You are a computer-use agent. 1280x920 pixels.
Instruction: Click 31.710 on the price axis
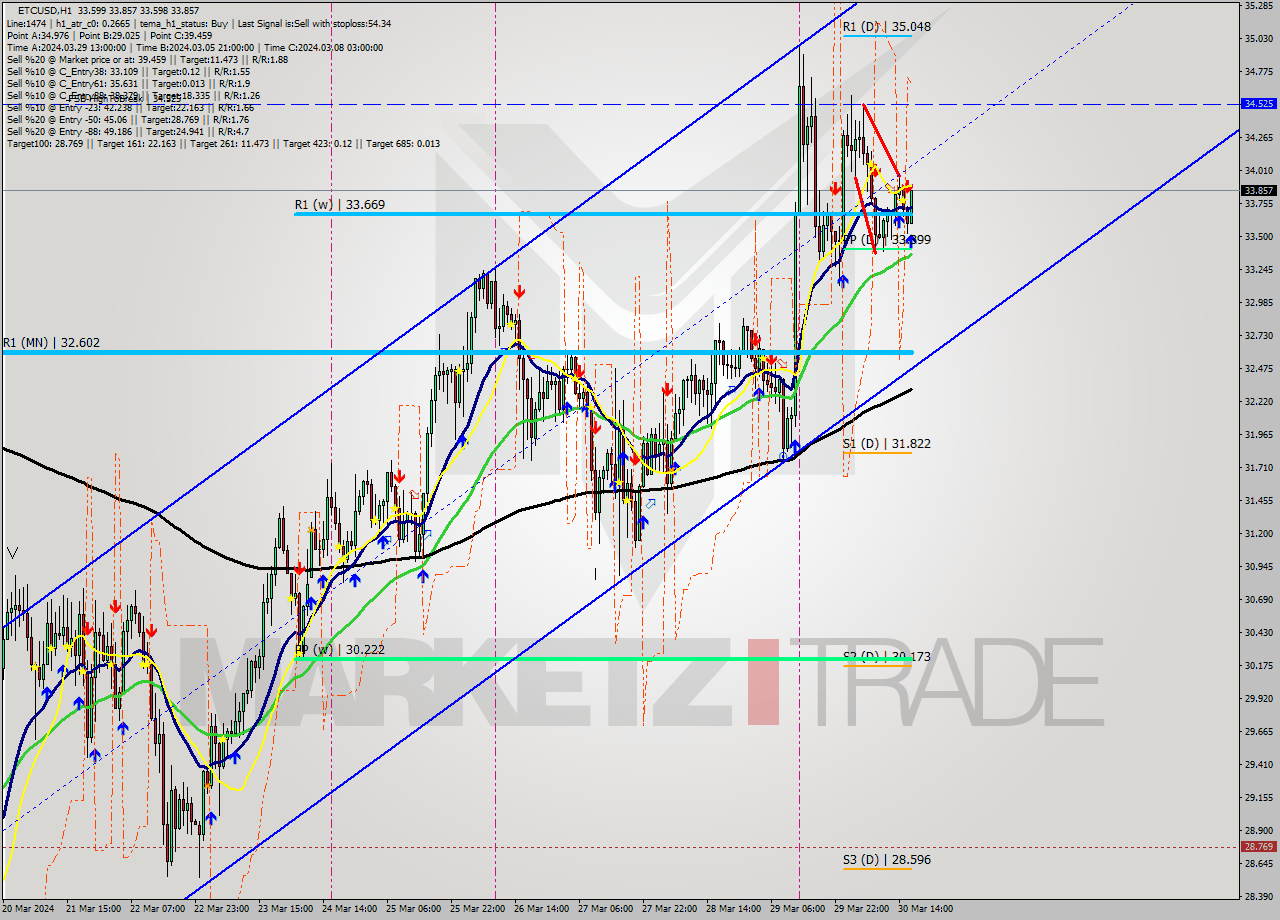[x=1258, y=468]
